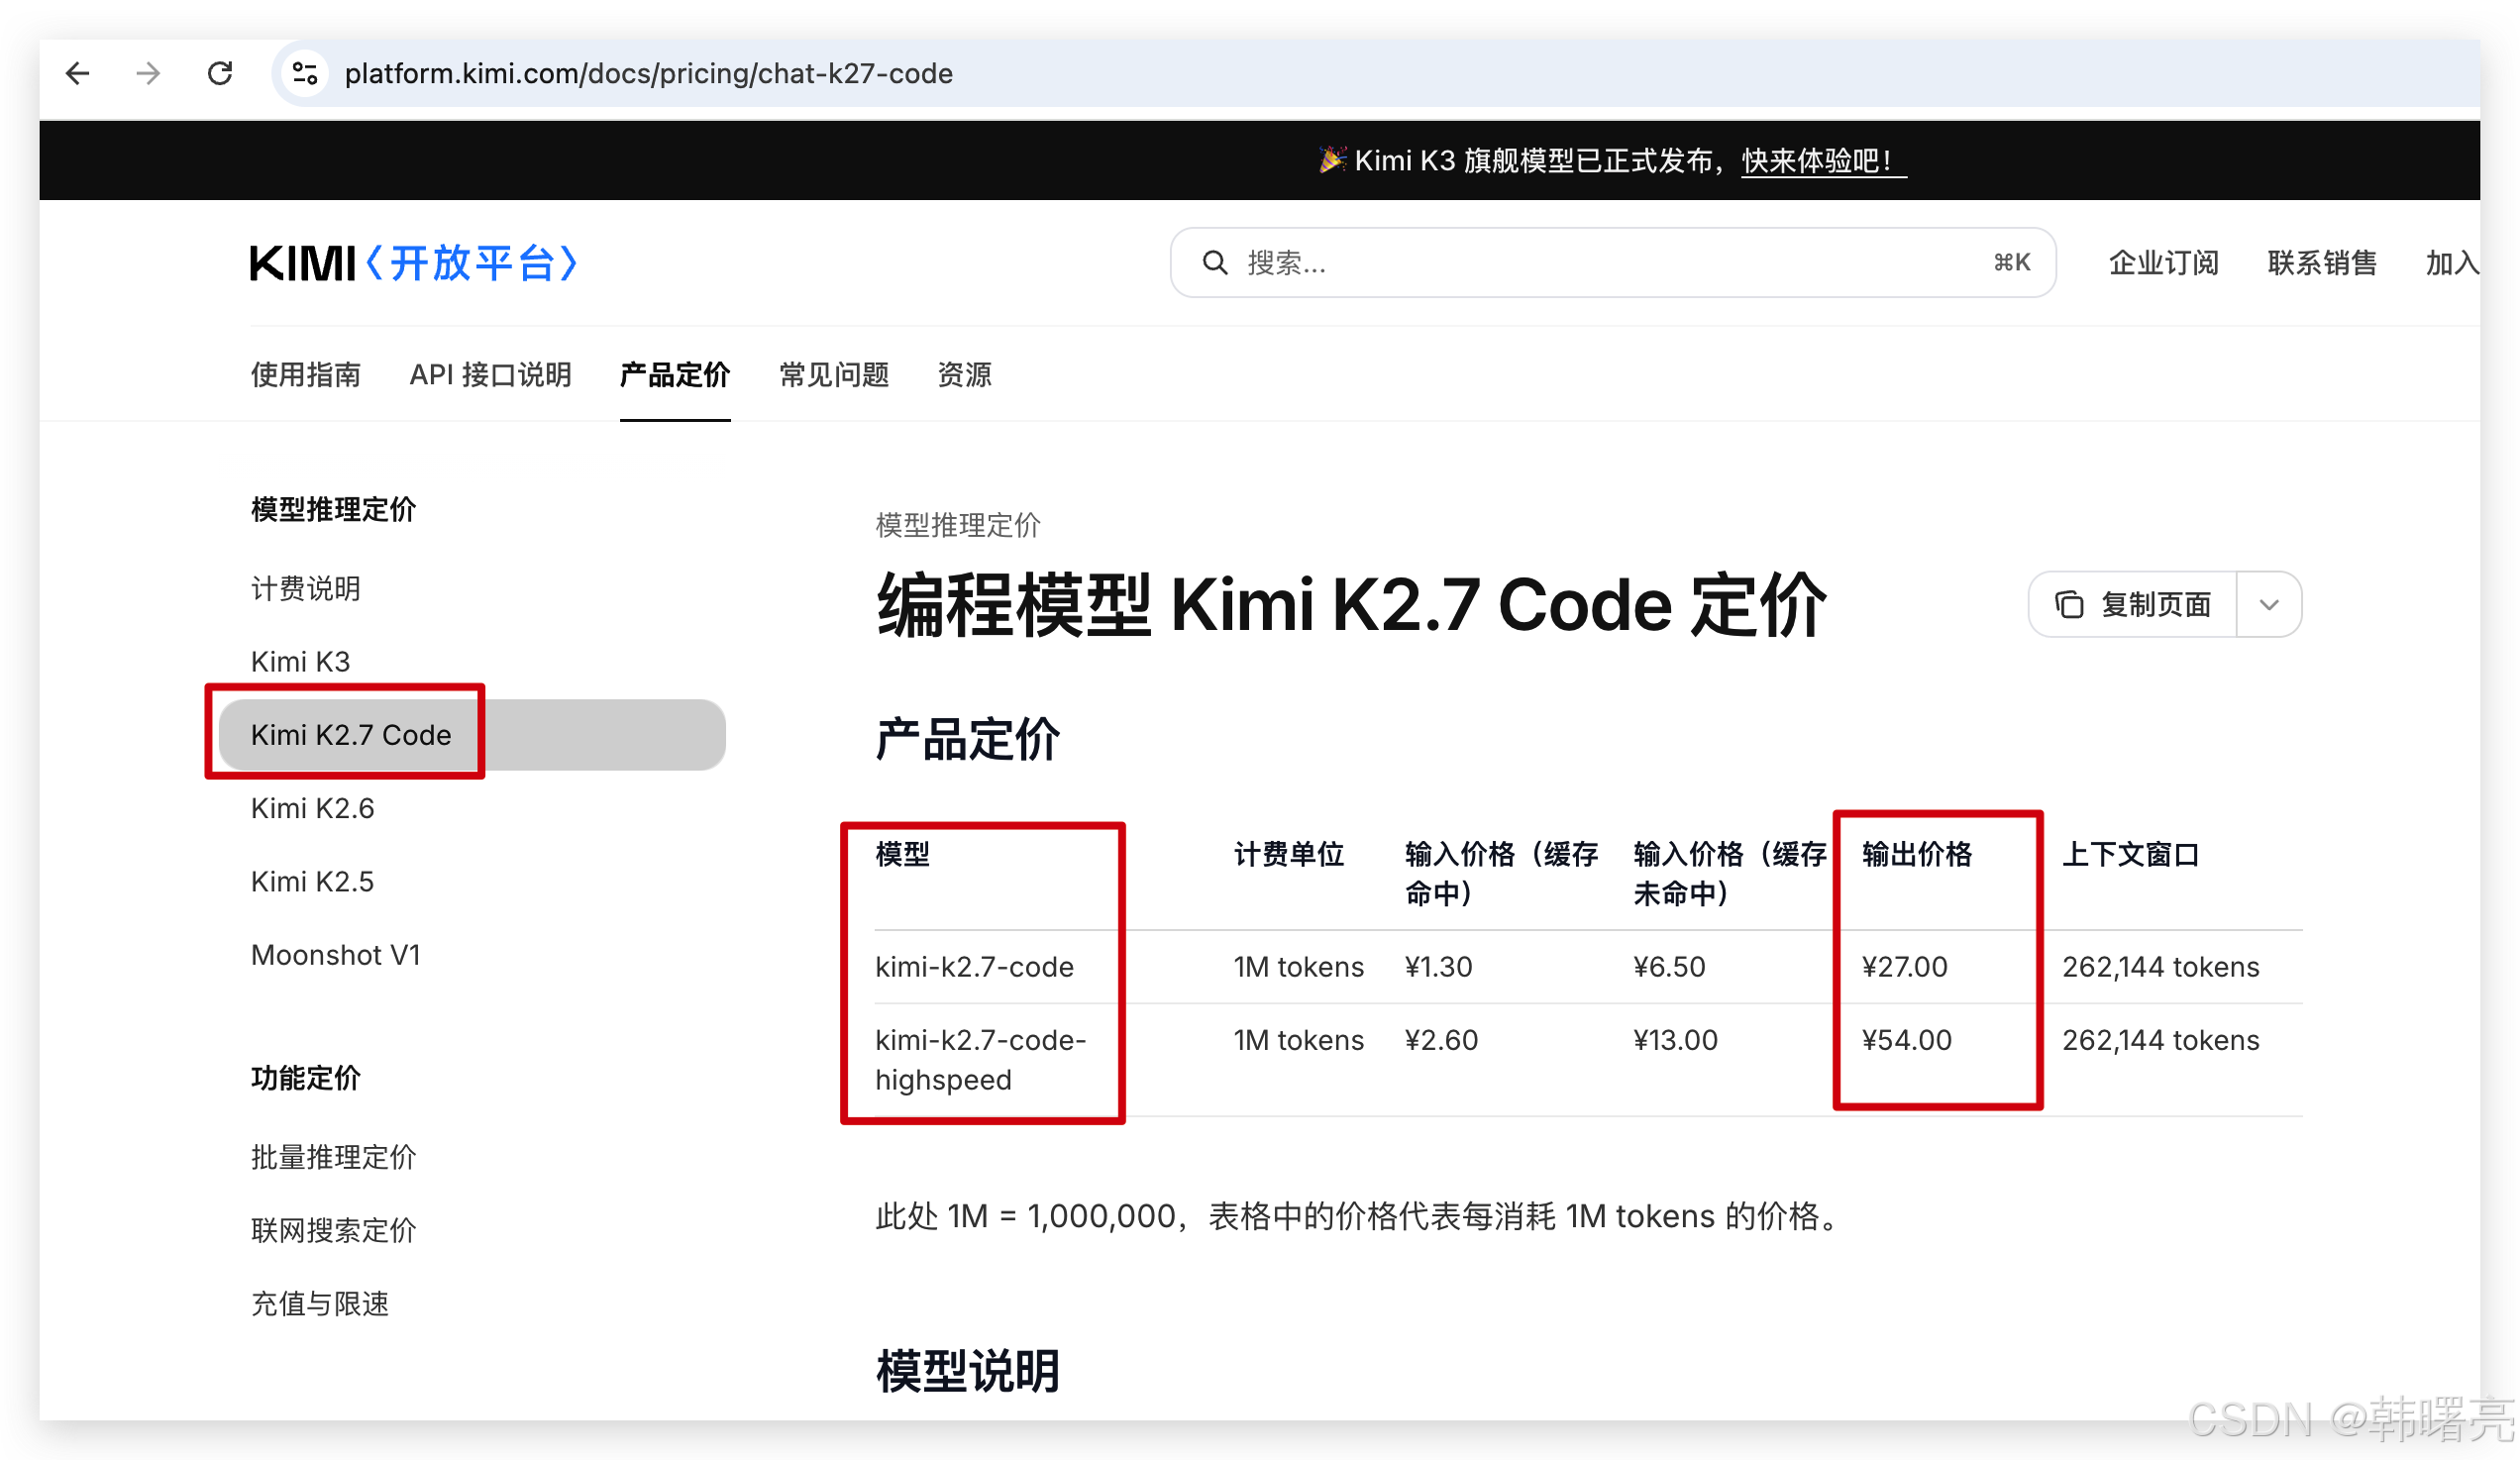Image resolution: width=2520 pixels, height=1460 pixels.
Task: Click the 上下文窗口 column header
Action: pyautogui.click(x=2131, y=855)
